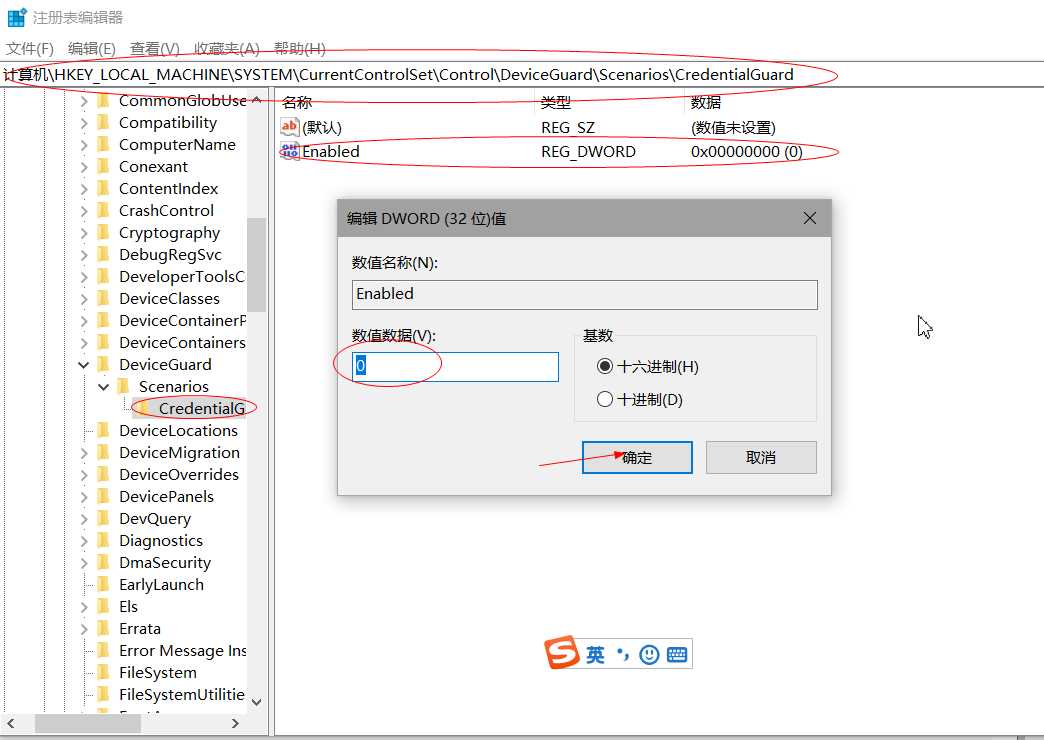Open the 帮助(H) menu
This screenshot has height=740, width=1044.
[300, 49]
